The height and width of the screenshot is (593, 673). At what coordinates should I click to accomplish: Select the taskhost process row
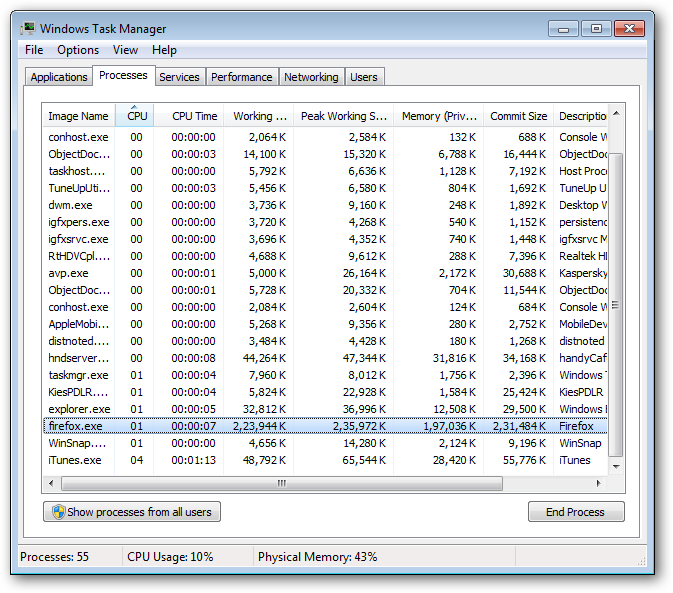(325, 171)
